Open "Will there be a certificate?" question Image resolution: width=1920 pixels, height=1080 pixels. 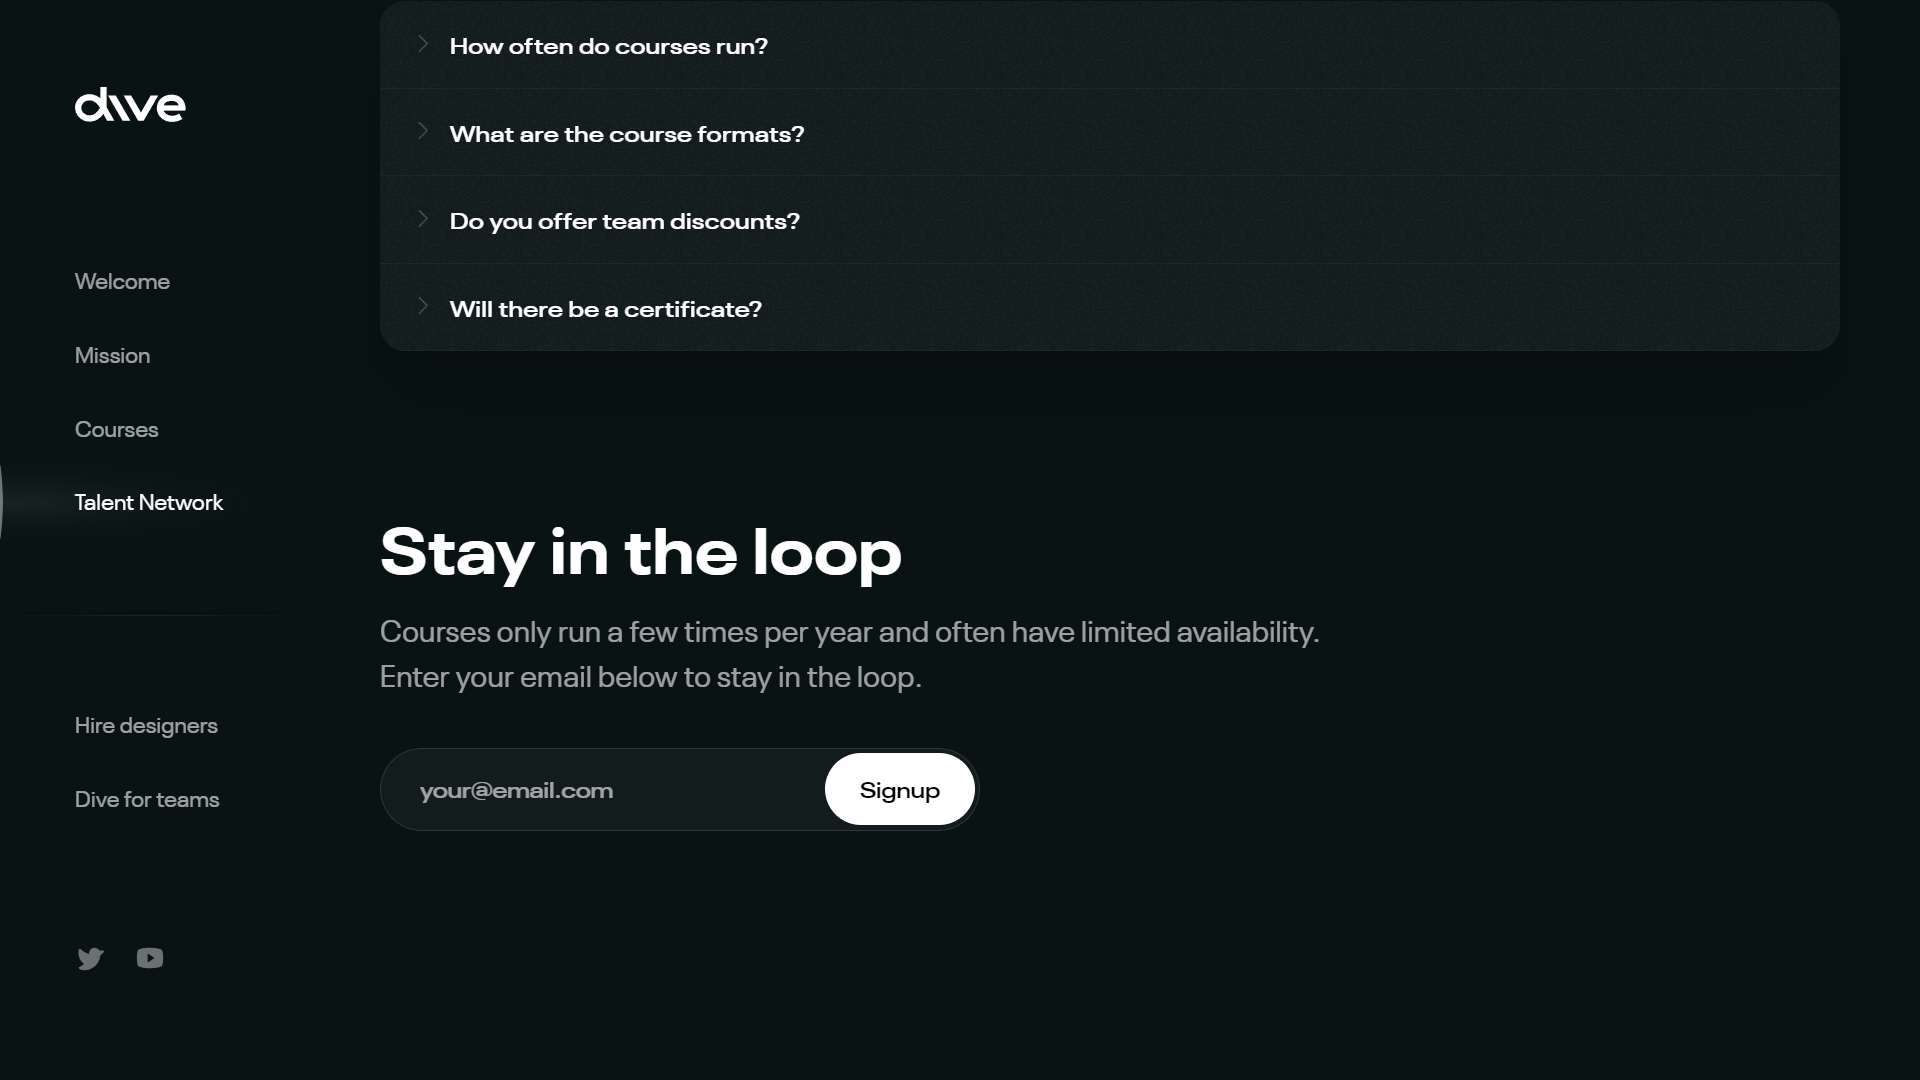pyautogui.click(x=605, y=309)
